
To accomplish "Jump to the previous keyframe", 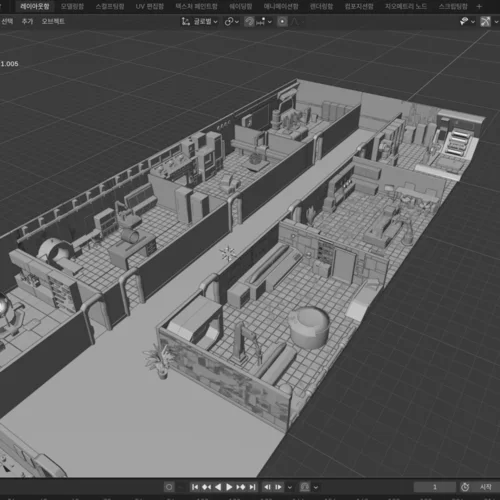I will point(206,487).
